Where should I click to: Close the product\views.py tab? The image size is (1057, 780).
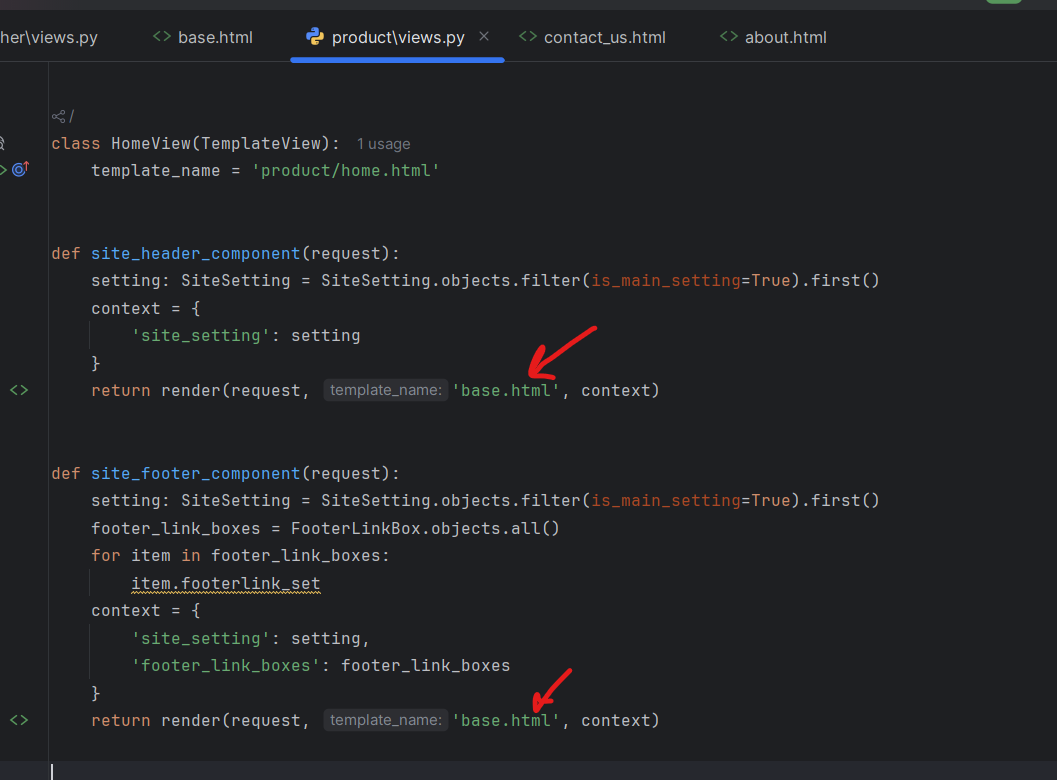coord(484,36)
